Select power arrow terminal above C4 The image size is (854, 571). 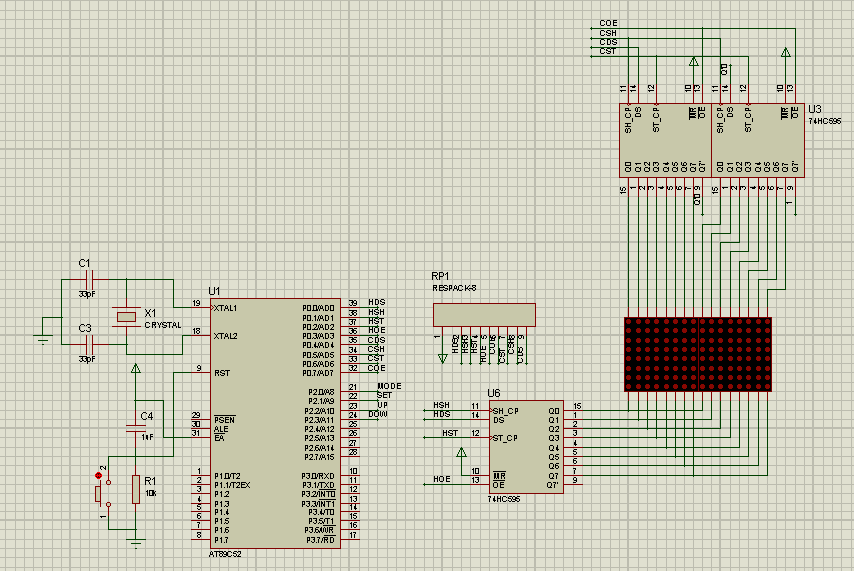pos(136,369)
